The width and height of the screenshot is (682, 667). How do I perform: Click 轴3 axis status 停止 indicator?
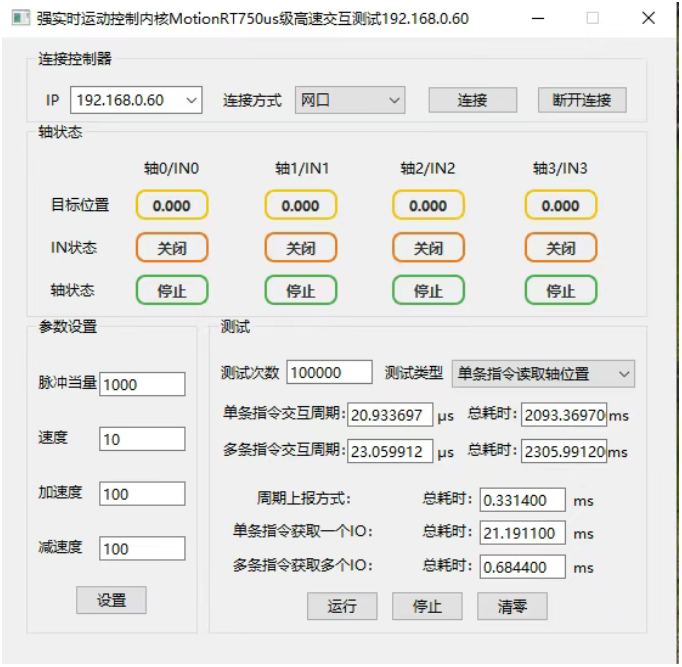pyautogui.click(x=561, y=290)
